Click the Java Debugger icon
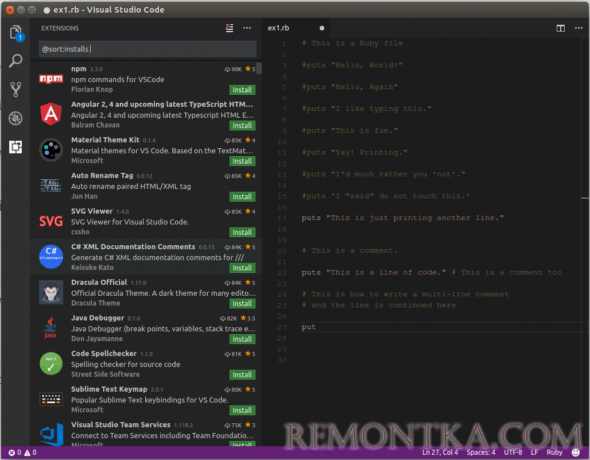 point(50,327)
